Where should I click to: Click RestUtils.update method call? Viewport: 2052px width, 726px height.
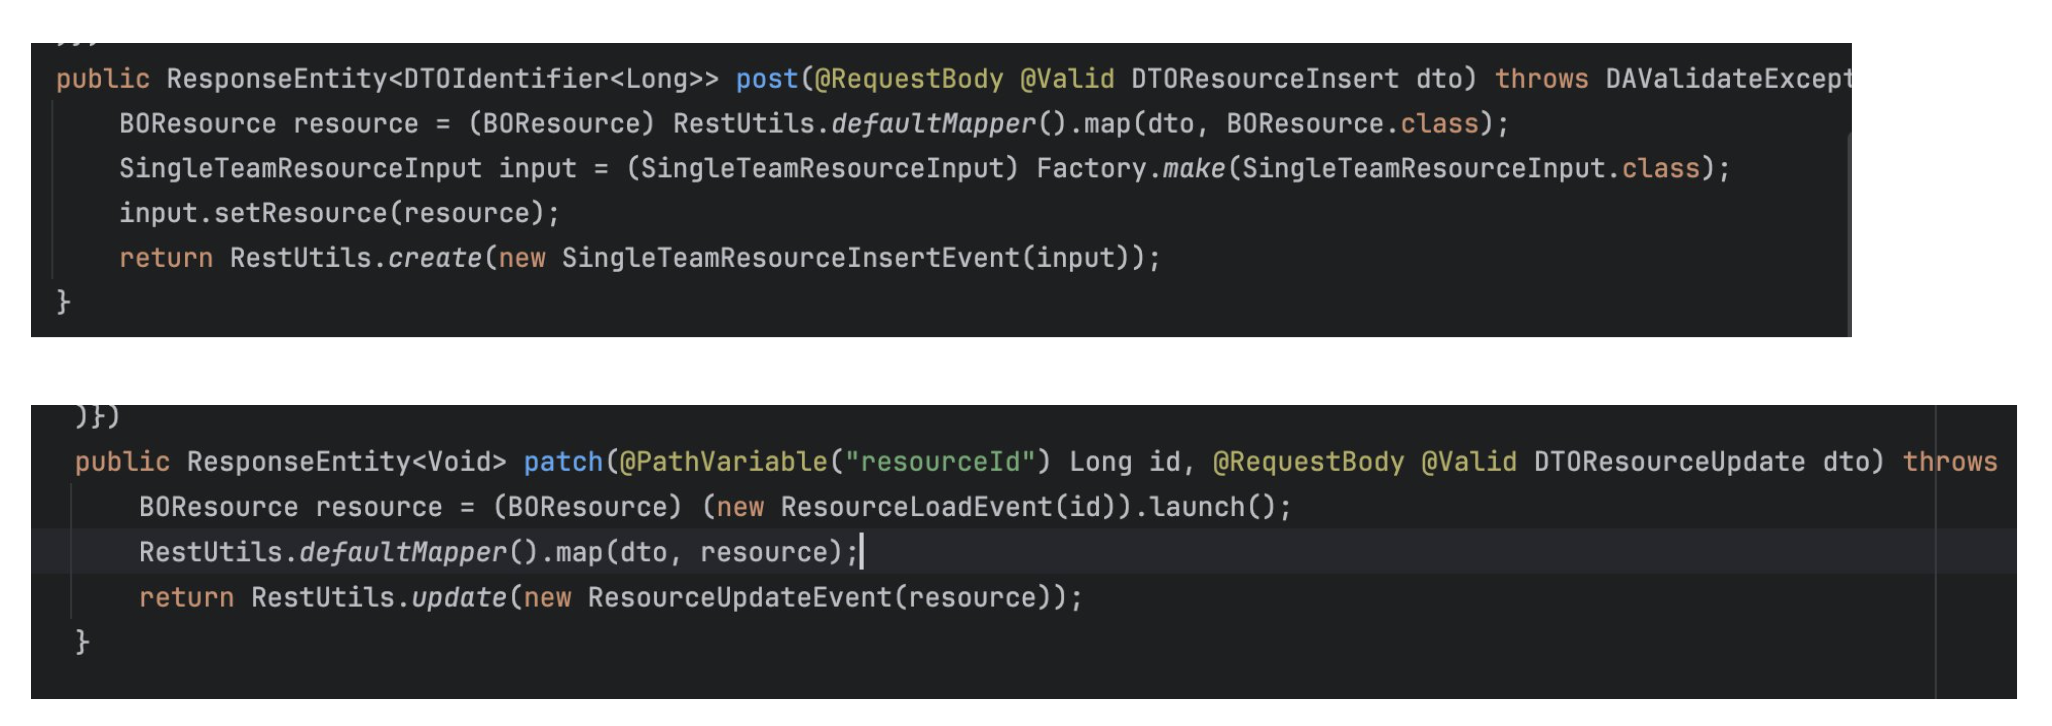coord(378,598)
